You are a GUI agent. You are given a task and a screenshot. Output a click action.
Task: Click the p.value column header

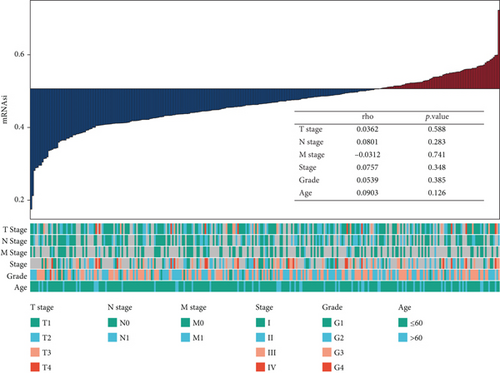[437, 117]
